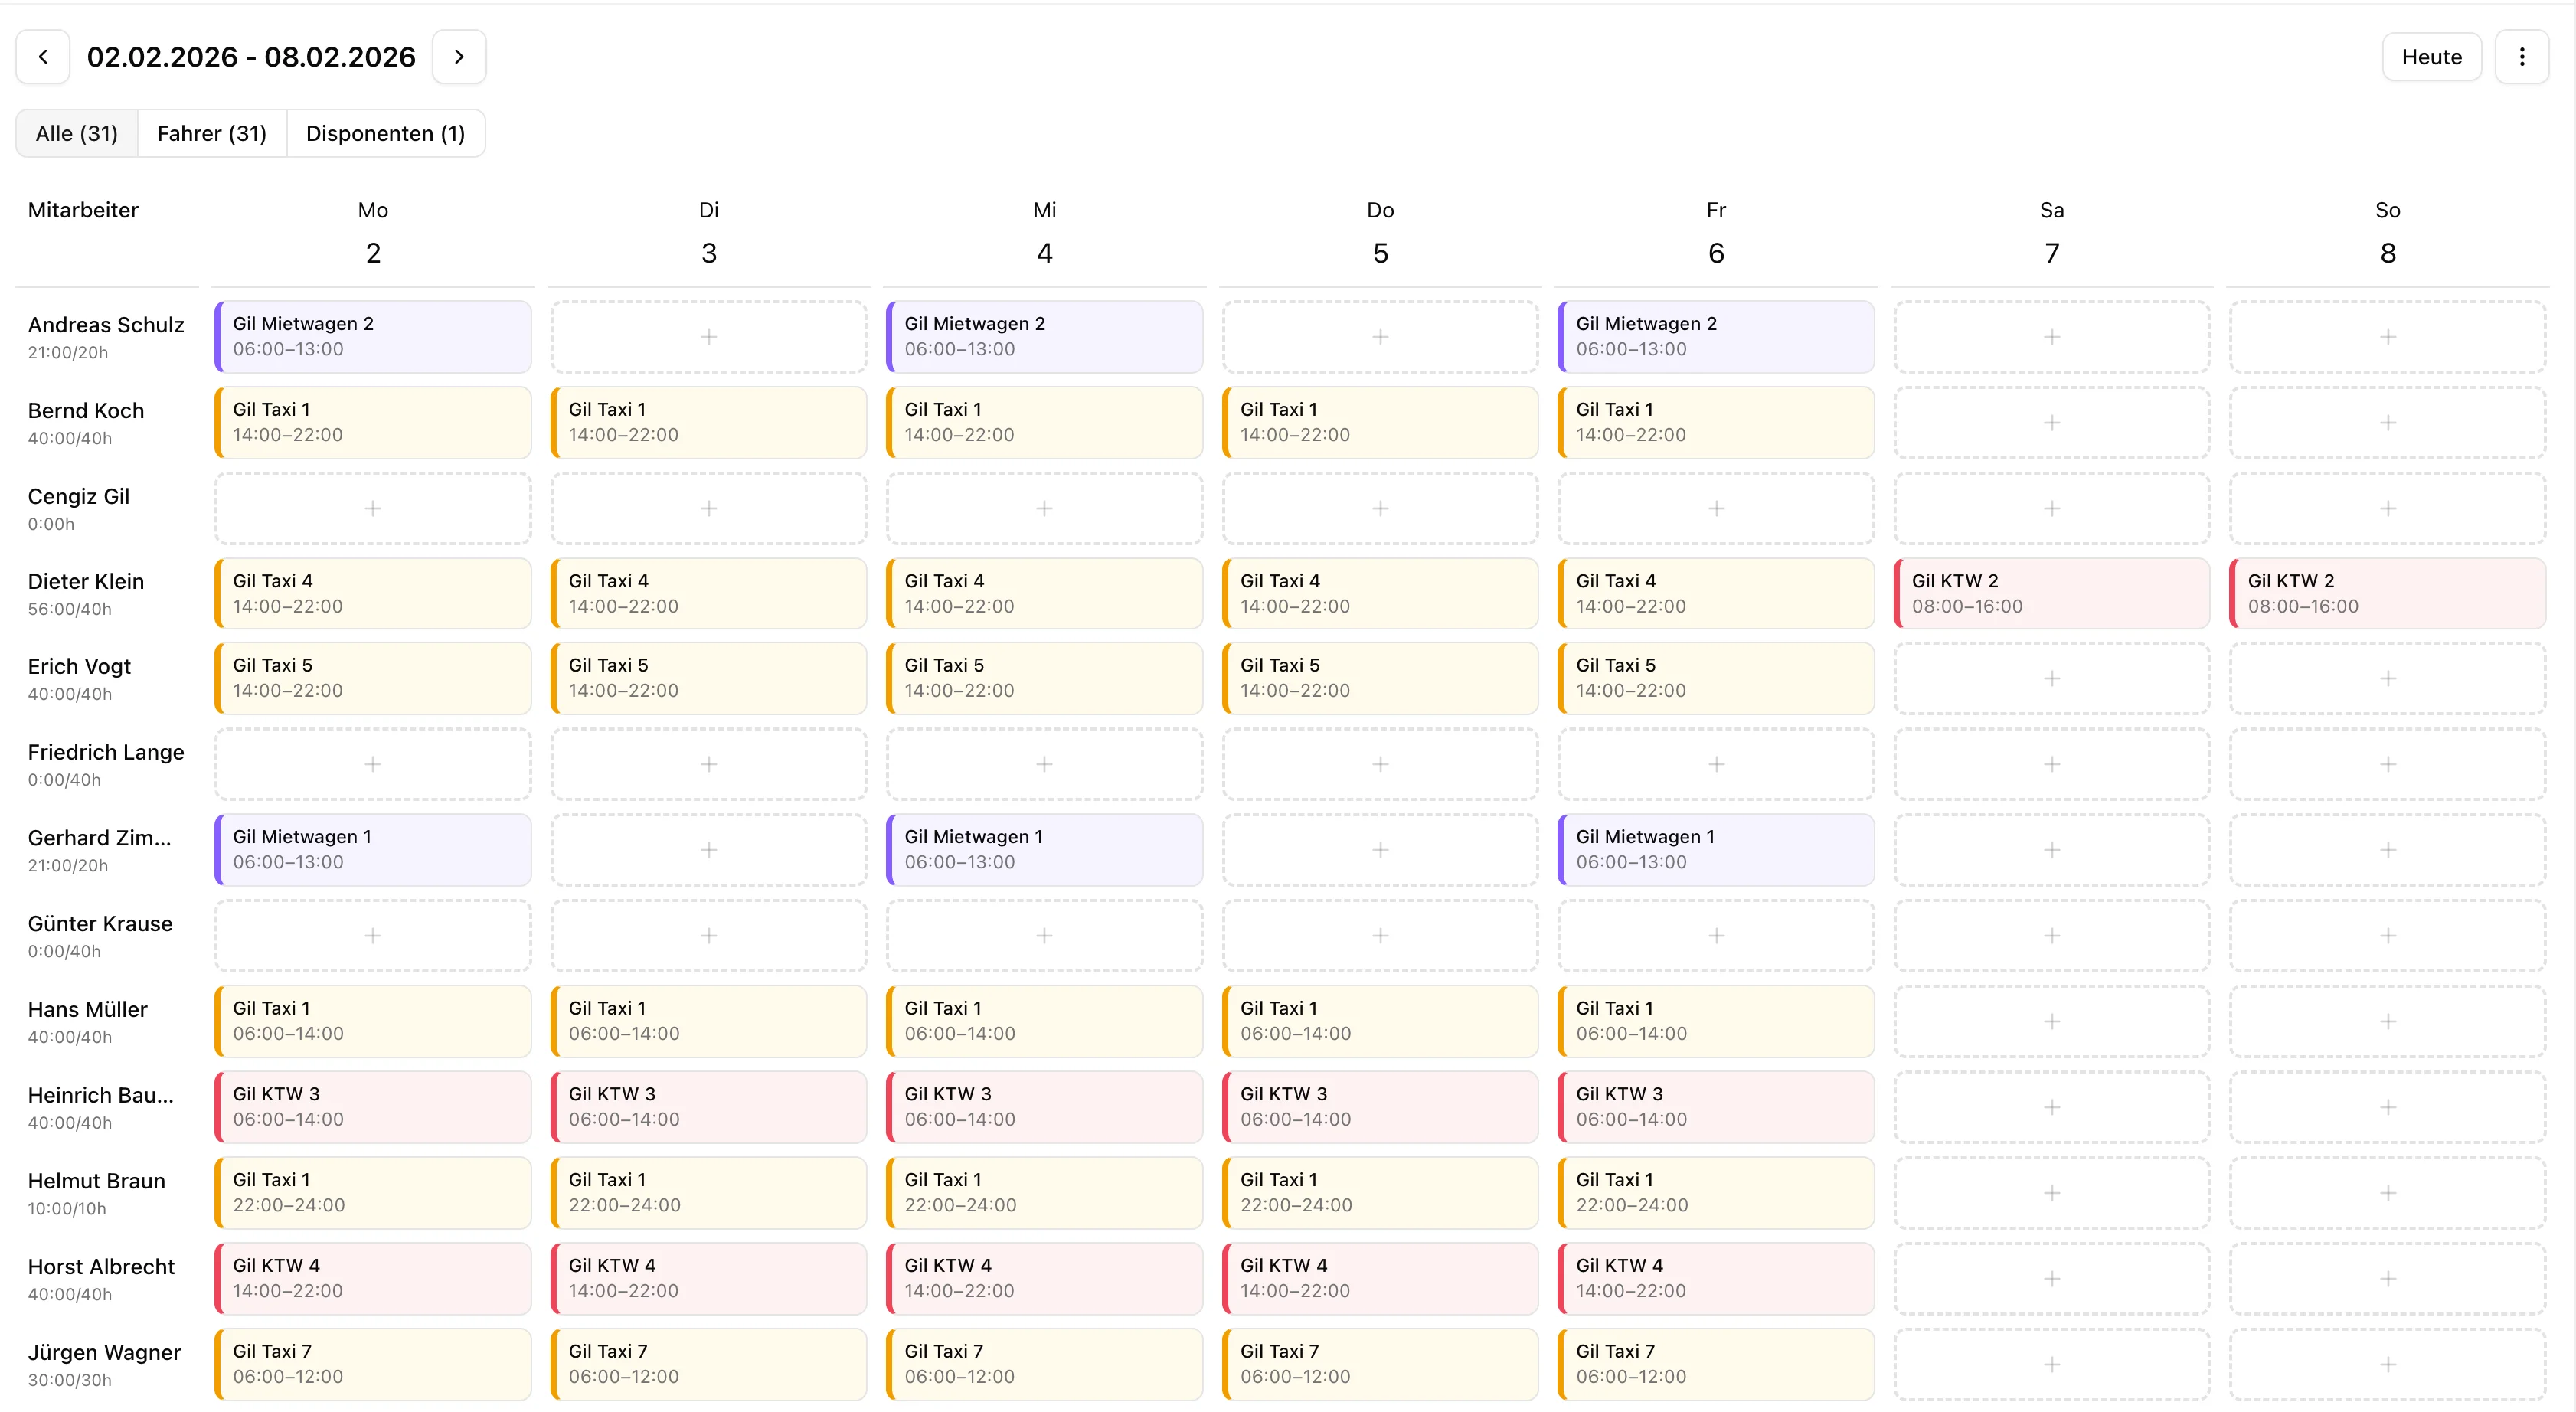The image size is (2576, 1412).
Task: Select the Alle (31) tab
Action: click(x=77, y=133)
